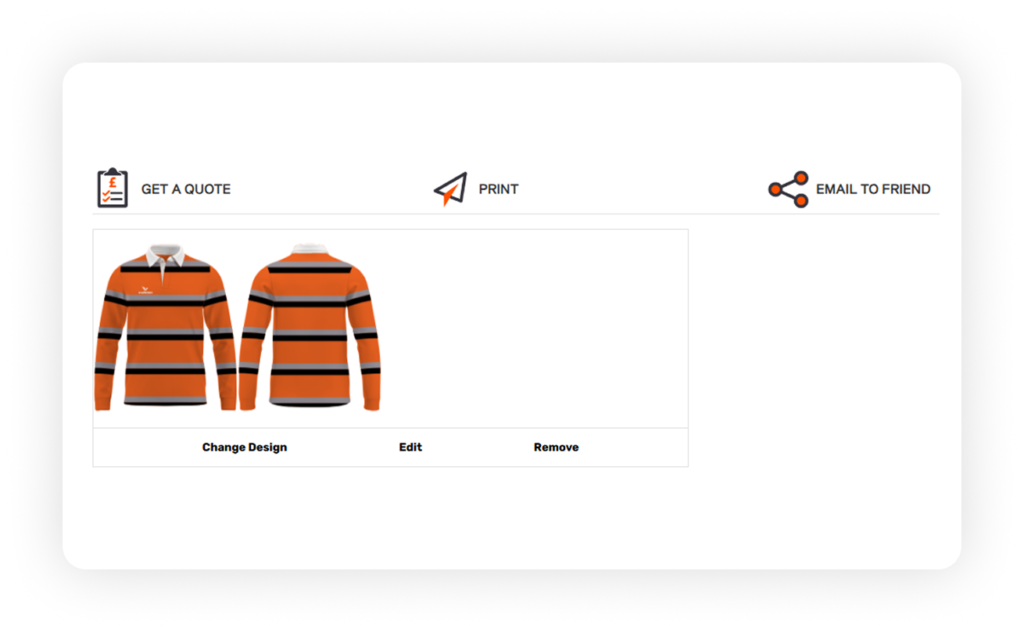The image size is (1024, 632).
Task: Click the share nodes email icon
Action: pyautogui.click(x=788, y=189)
